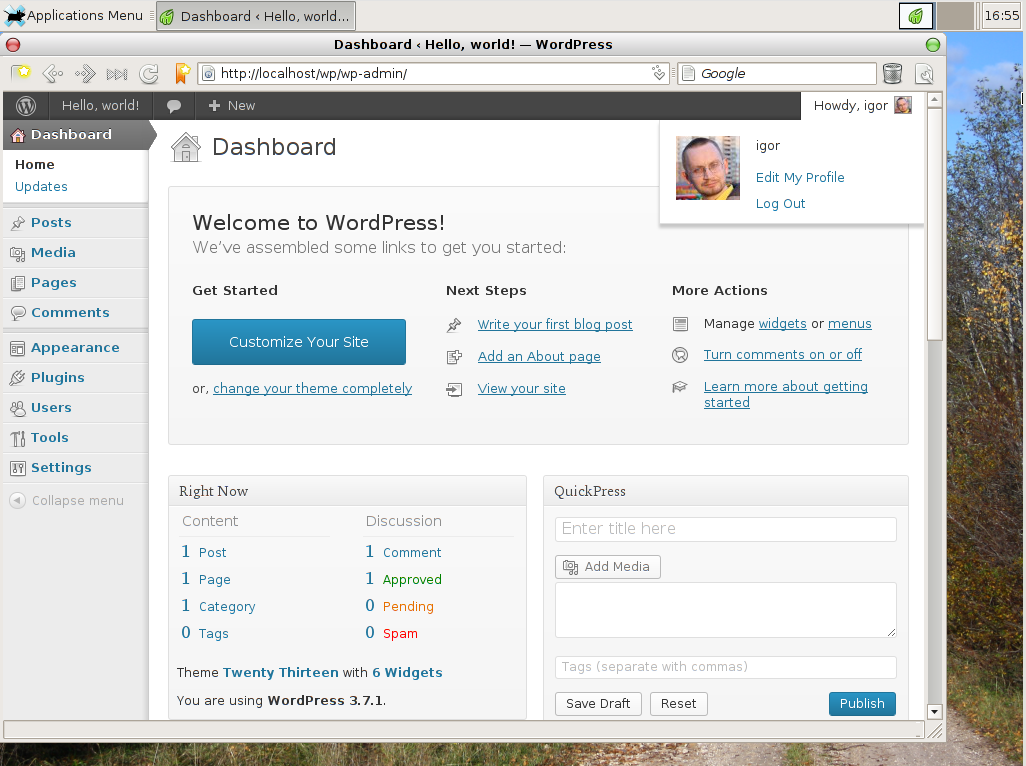Open the Posts menu label
This screenshot has width=1026, height=766.
51,223
